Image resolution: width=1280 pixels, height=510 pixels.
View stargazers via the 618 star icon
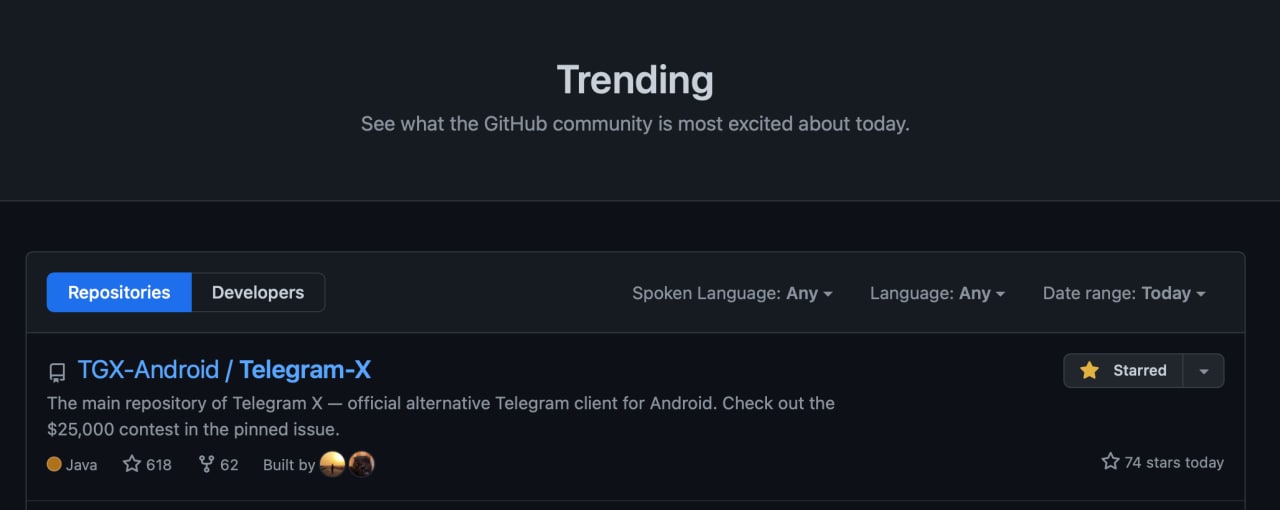click(132, 464)
